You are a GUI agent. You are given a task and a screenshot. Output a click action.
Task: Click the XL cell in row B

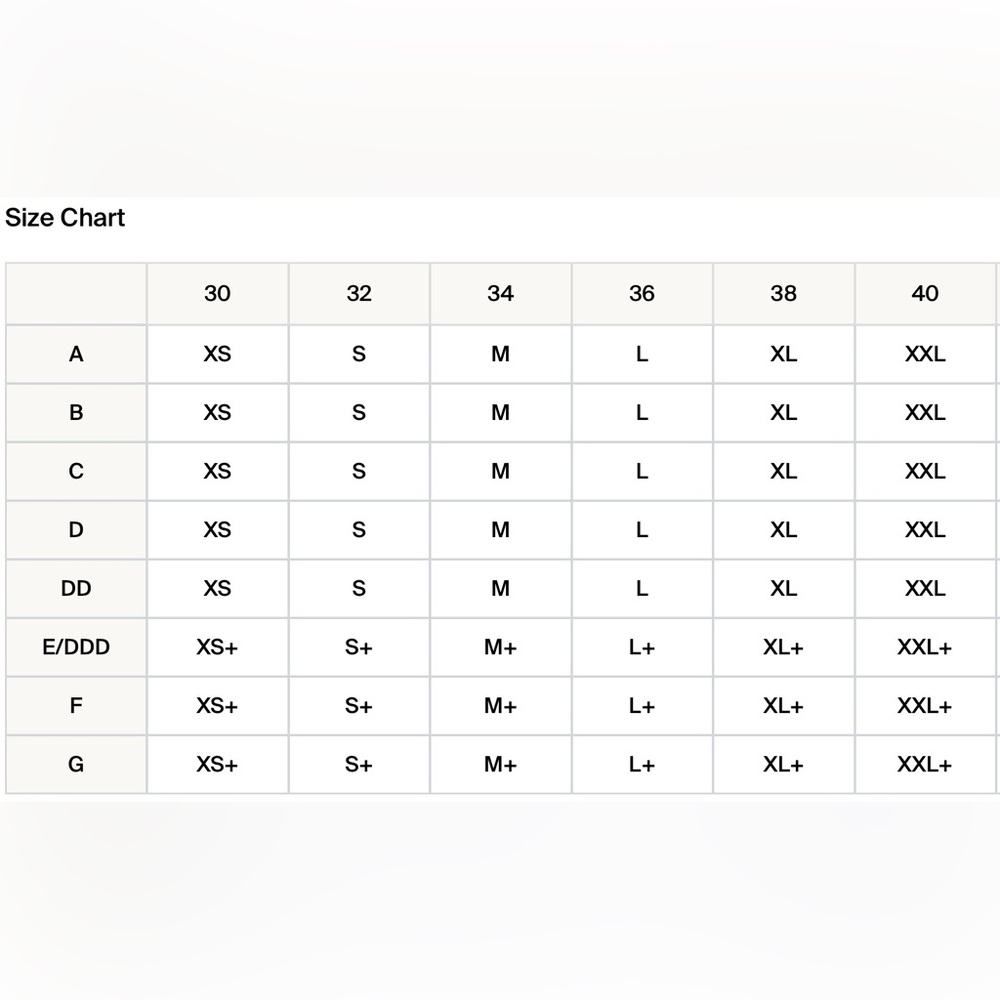784,413
